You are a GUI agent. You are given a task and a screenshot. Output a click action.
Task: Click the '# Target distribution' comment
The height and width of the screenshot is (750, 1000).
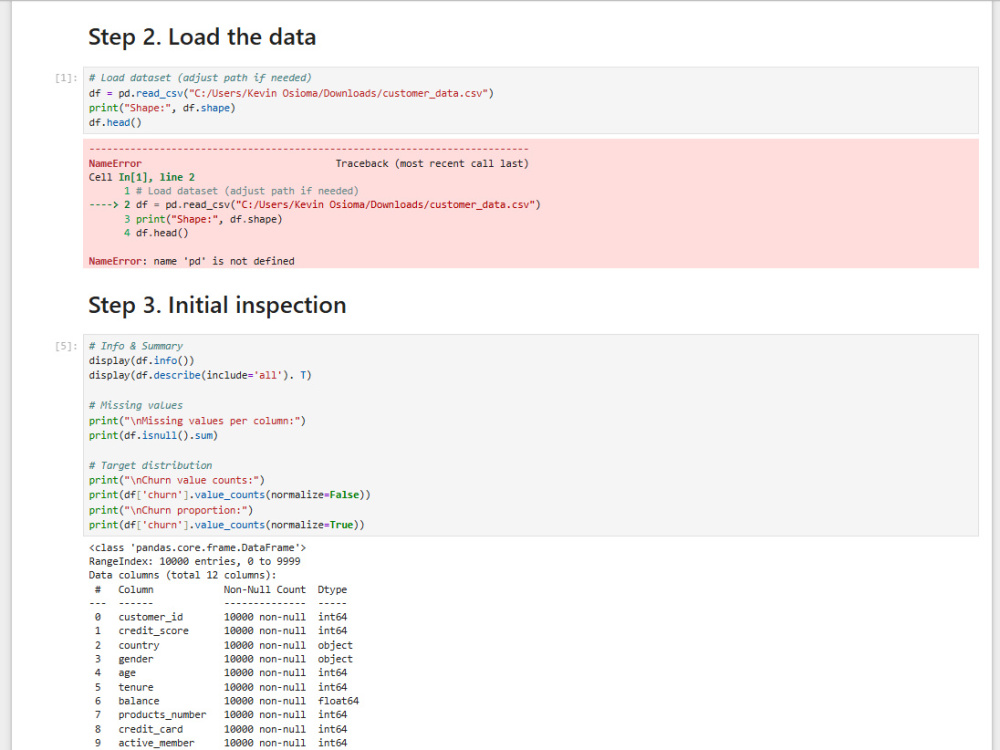[x=150, y=466]
